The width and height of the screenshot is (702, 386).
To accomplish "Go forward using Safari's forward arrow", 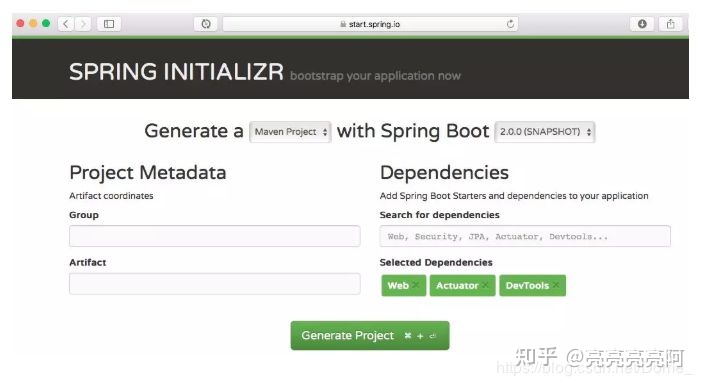I will click(x=83, y=24).
